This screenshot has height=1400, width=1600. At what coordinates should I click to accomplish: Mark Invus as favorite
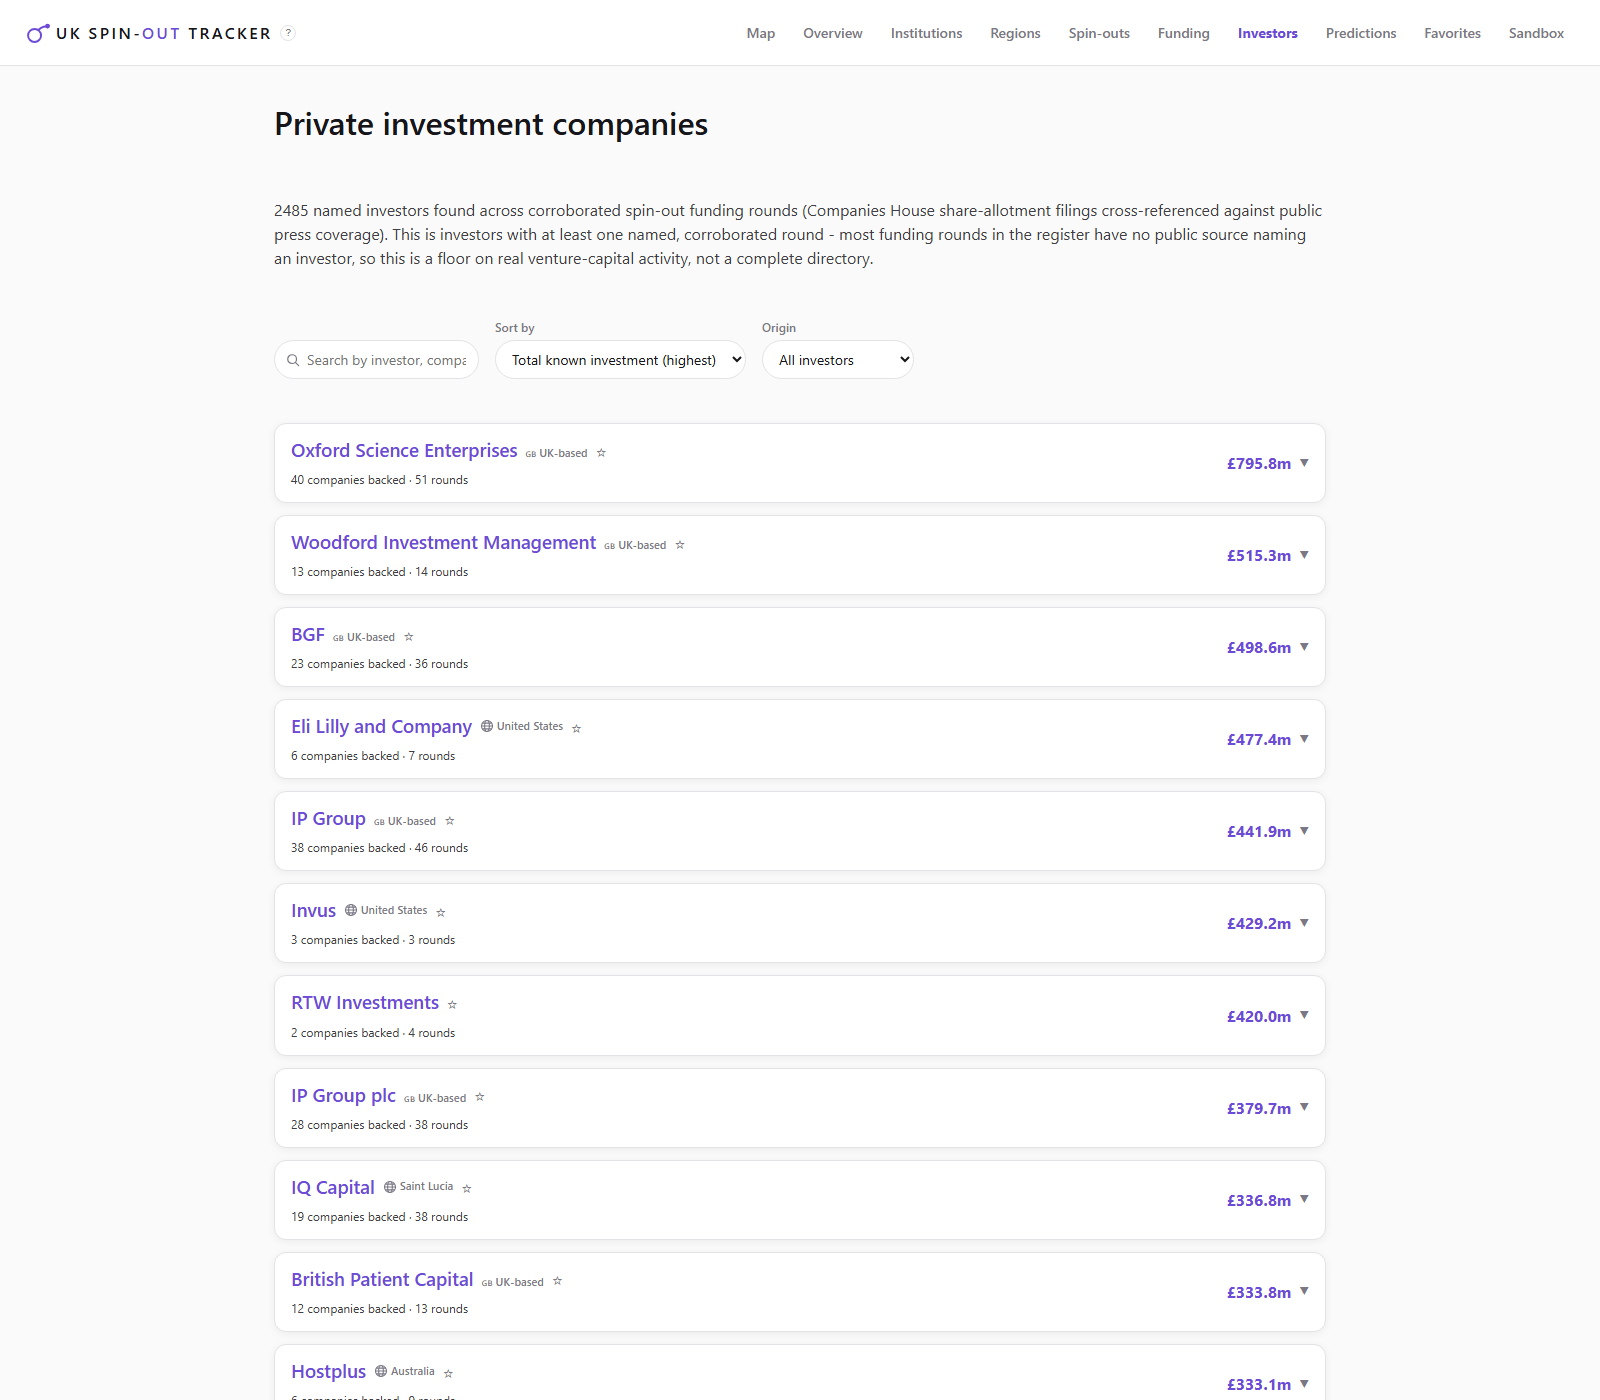coord(441,913)
